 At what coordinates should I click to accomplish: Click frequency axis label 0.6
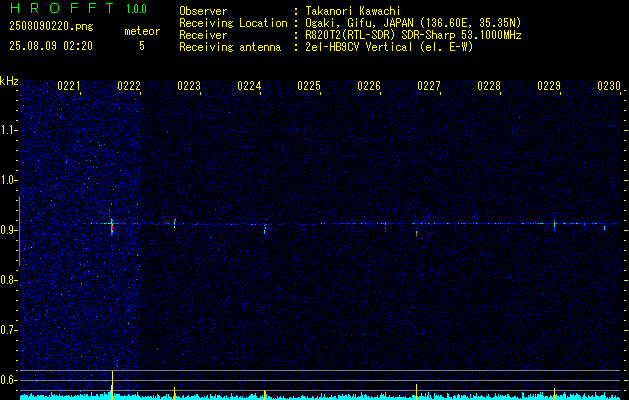tap(8, 380)
